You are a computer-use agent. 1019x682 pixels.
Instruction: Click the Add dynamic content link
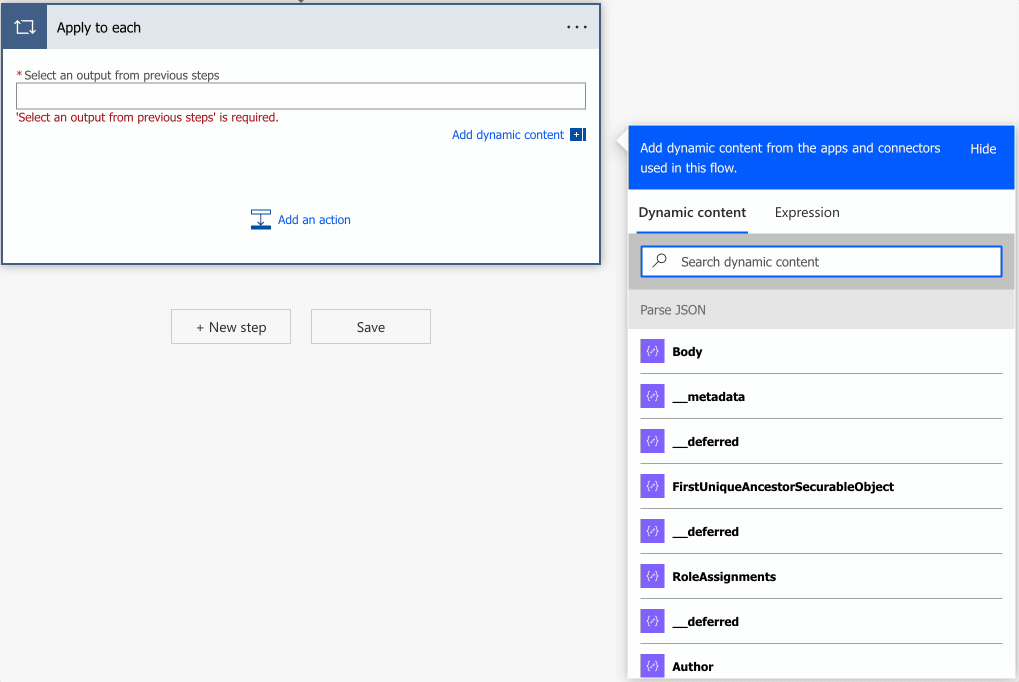coord(507,135)
